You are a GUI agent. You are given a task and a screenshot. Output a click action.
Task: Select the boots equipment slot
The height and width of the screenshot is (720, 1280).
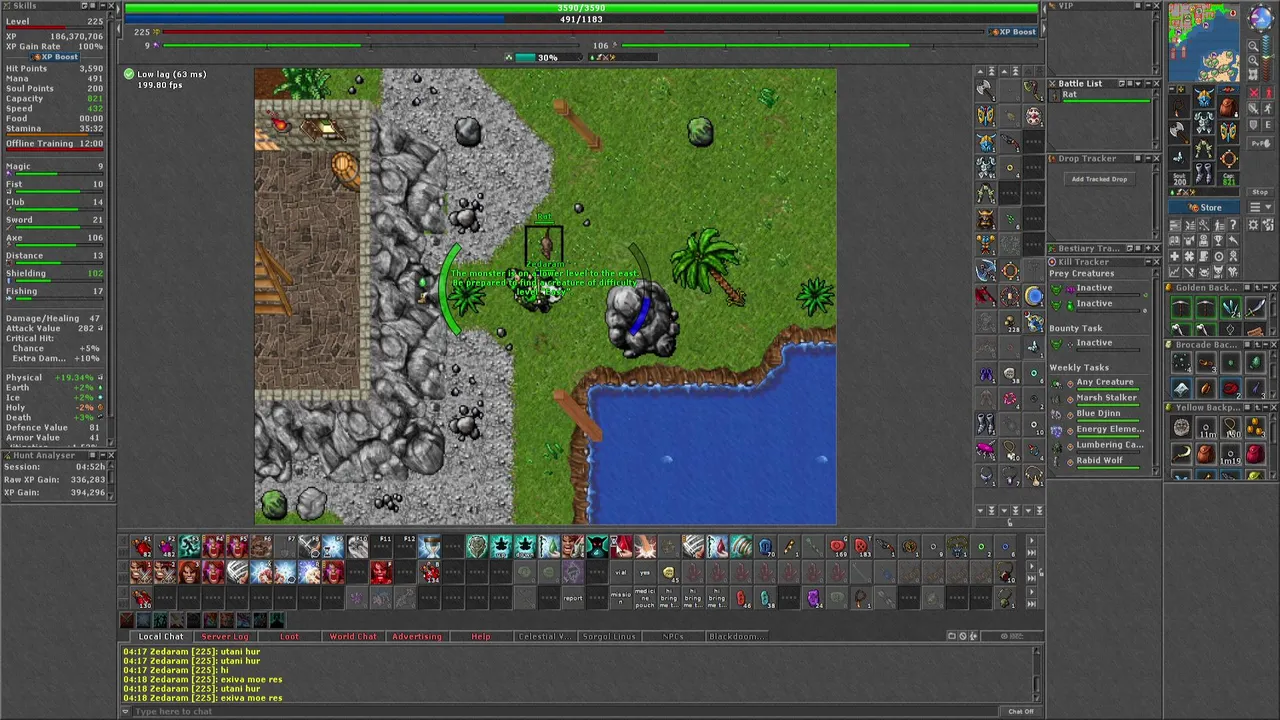[1204, 173]
